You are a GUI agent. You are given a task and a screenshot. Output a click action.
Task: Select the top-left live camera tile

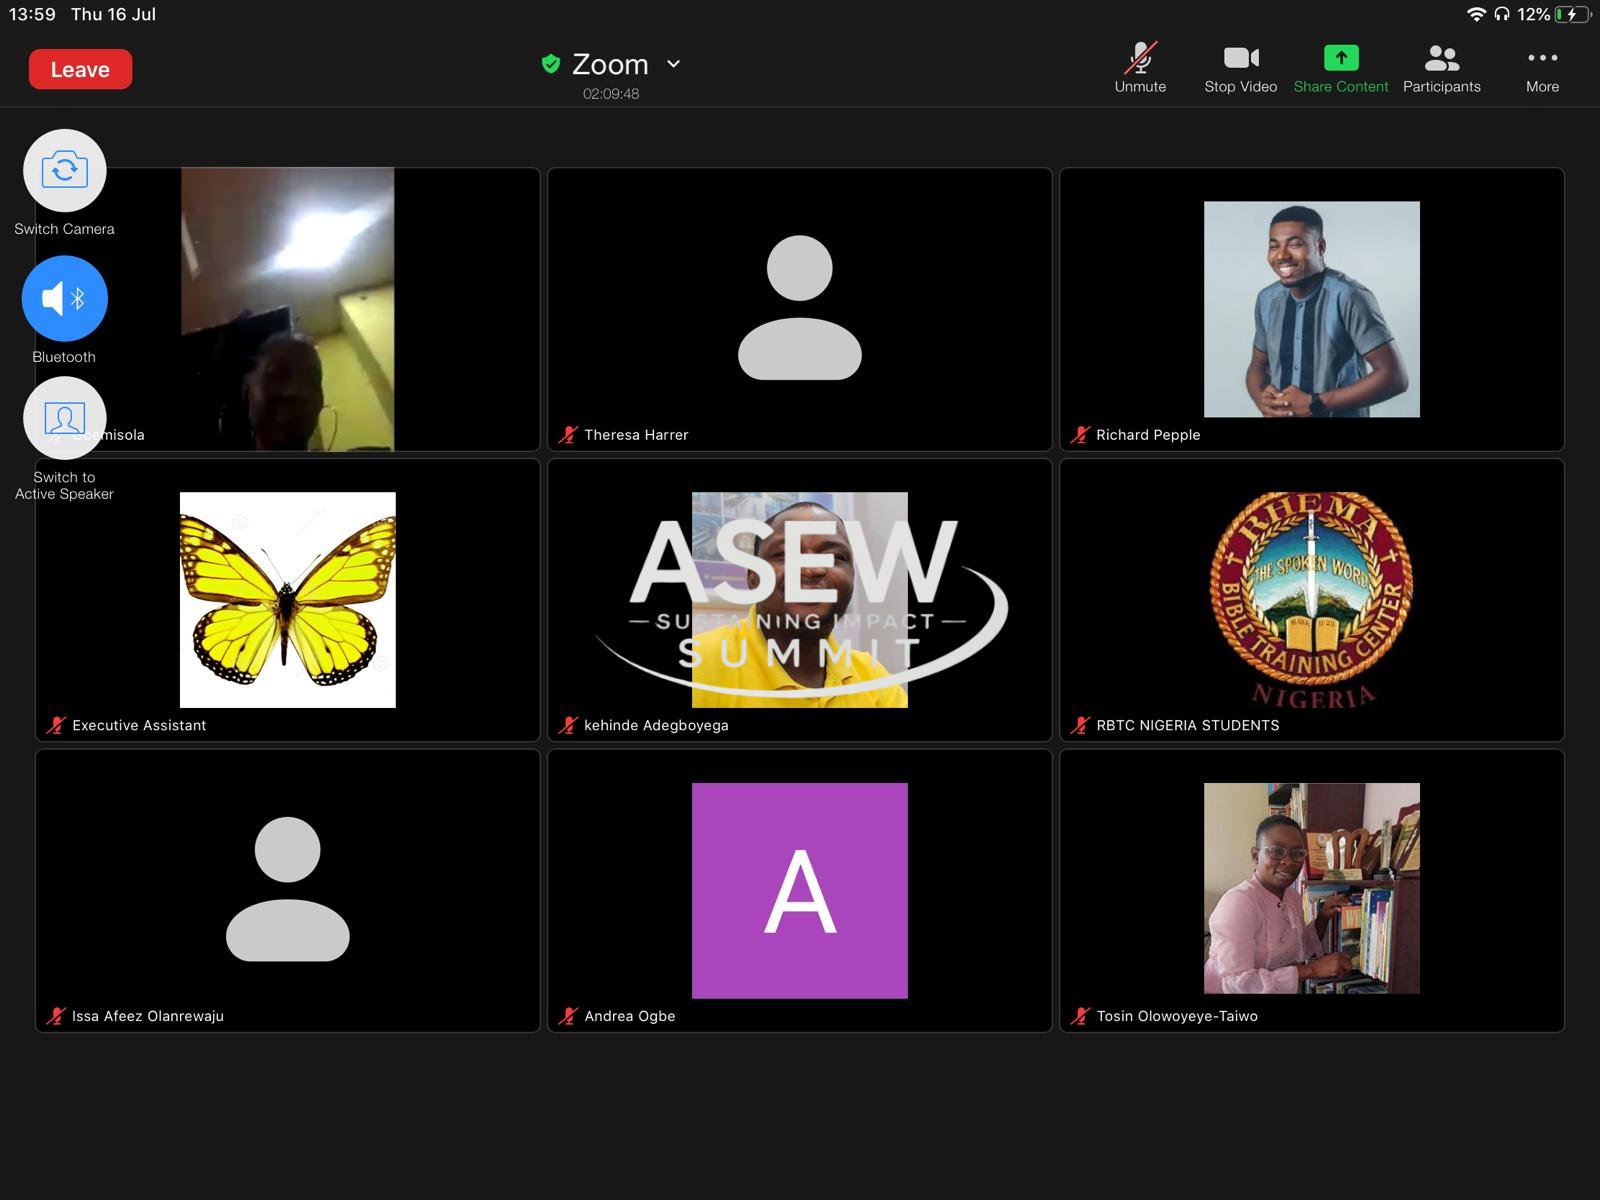pos(288,309)
